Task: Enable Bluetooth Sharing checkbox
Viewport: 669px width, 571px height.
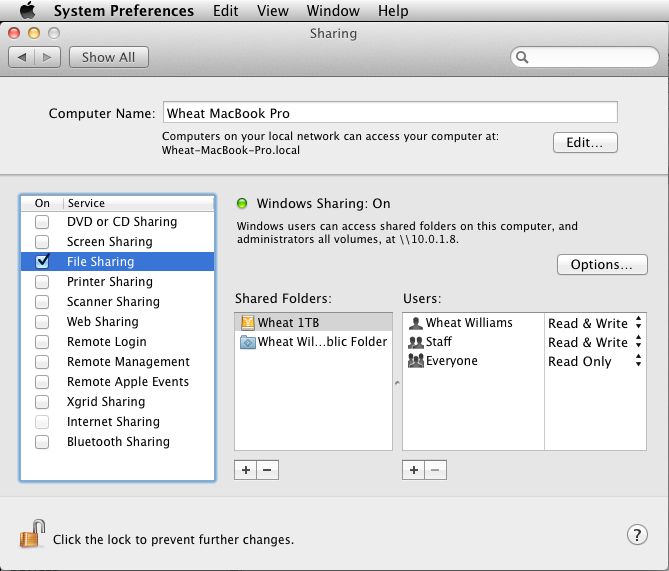Action: pyautogui.click(x=42, y=442)
